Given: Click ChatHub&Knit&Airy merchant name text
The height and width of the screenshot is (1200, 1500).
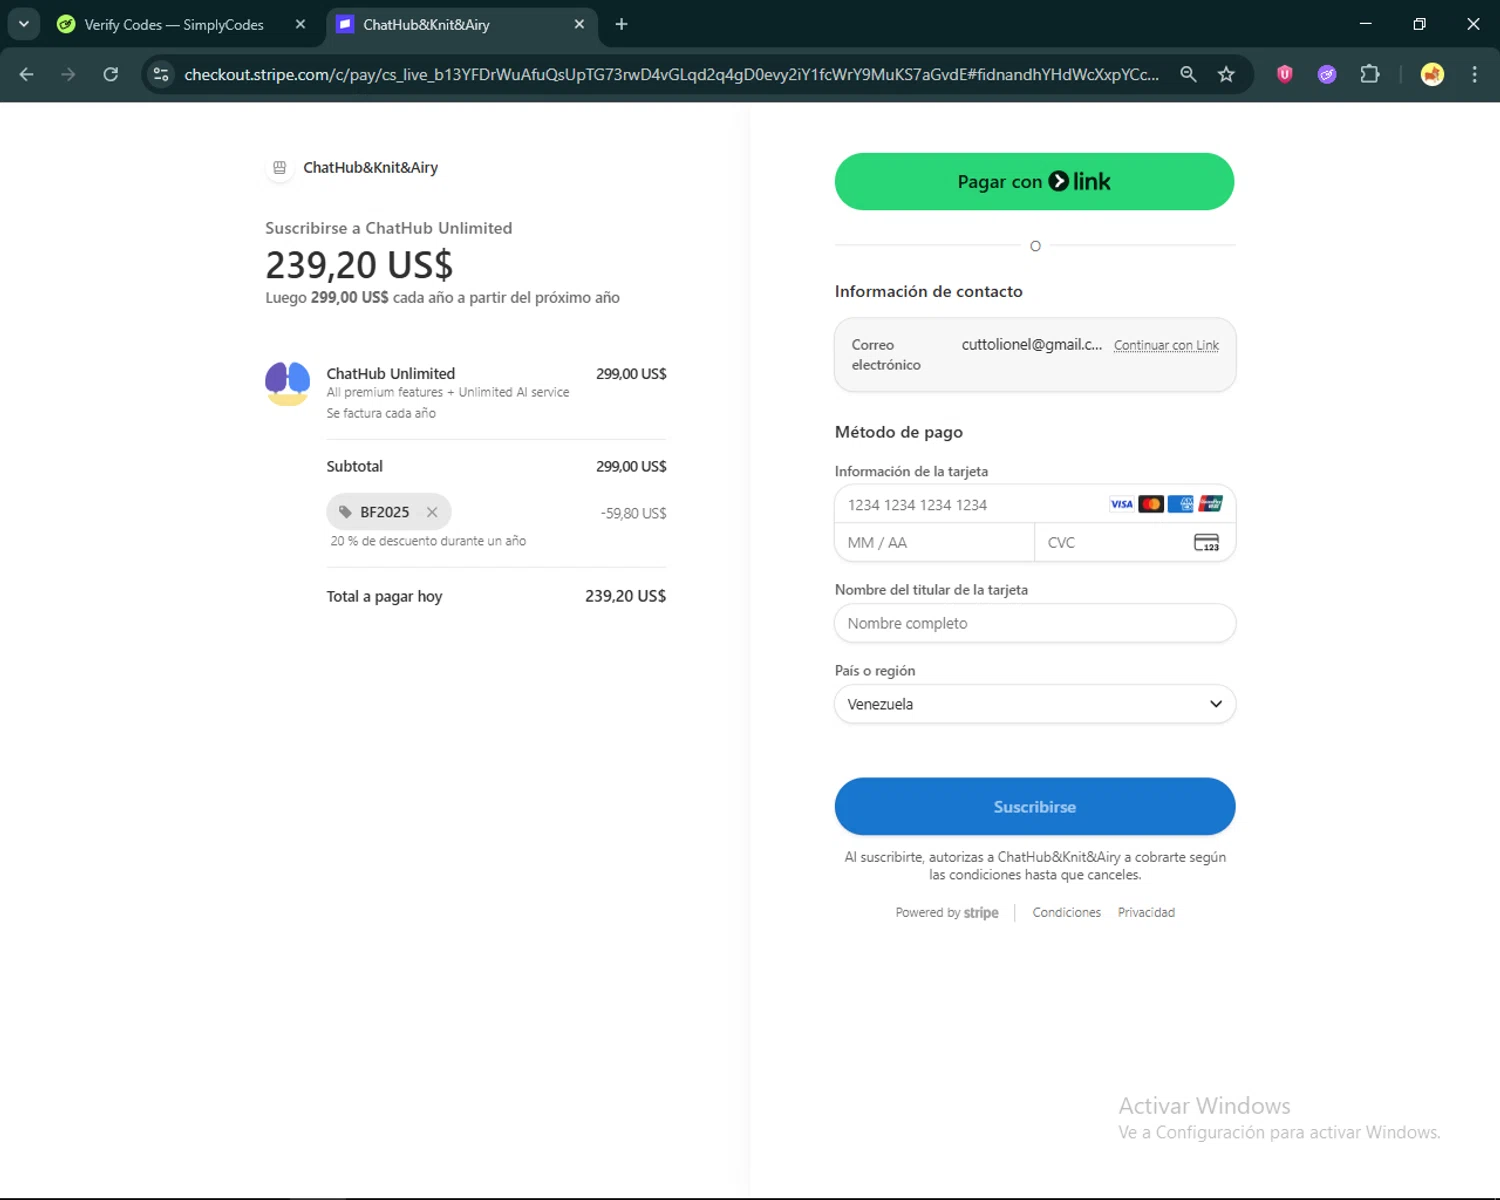Looking at the screenshot, I should [371, 168].
